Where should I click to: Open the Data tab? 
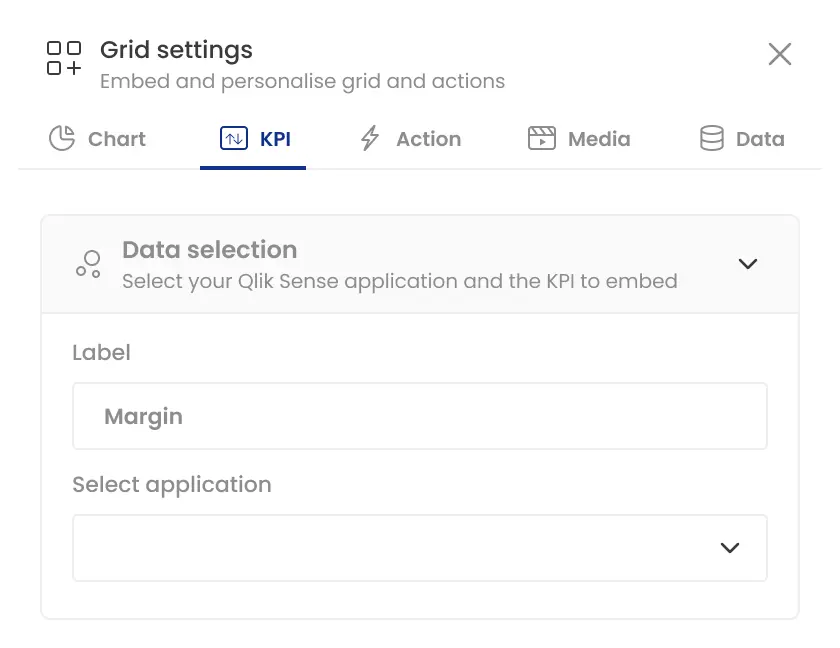pos(742,139)
